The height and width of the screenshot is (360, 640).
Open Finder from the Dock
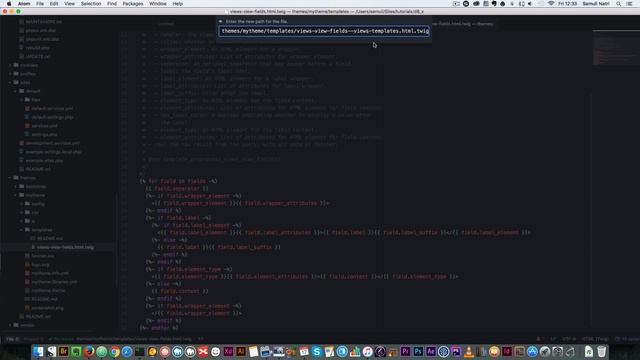(x=38, y=351)
